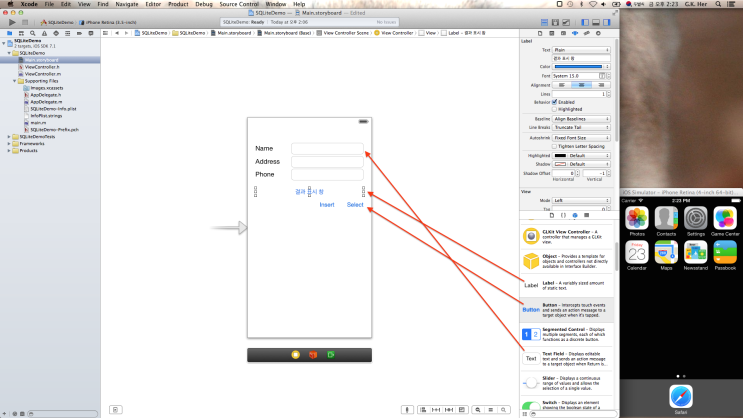Run the project with the Play button
The height and width of the screenshot is (418, 743).
12,22
